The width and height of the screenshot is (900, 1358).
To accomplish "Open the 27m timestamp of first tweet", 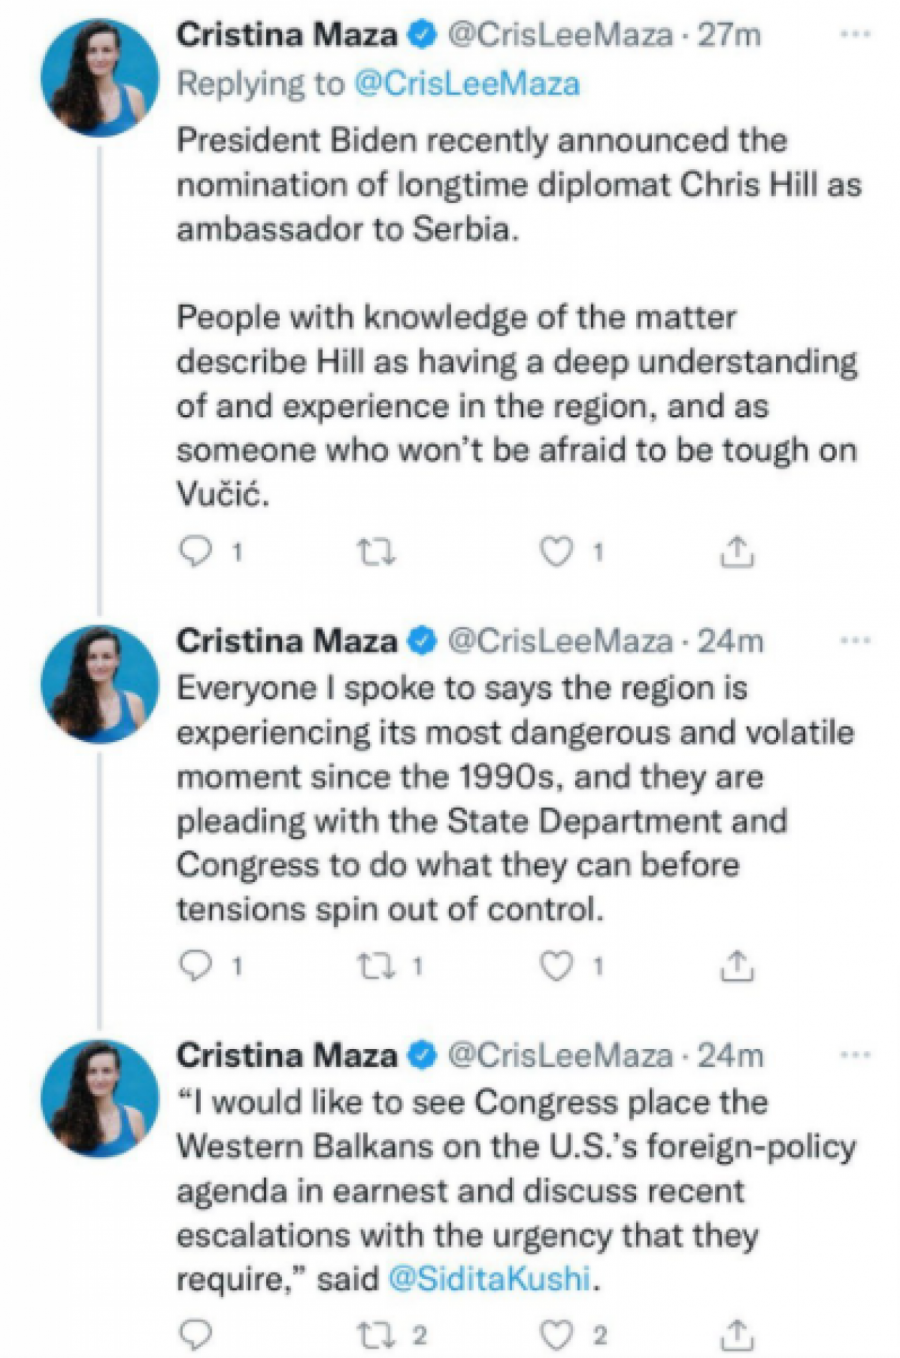I will (x=730, y=36).
